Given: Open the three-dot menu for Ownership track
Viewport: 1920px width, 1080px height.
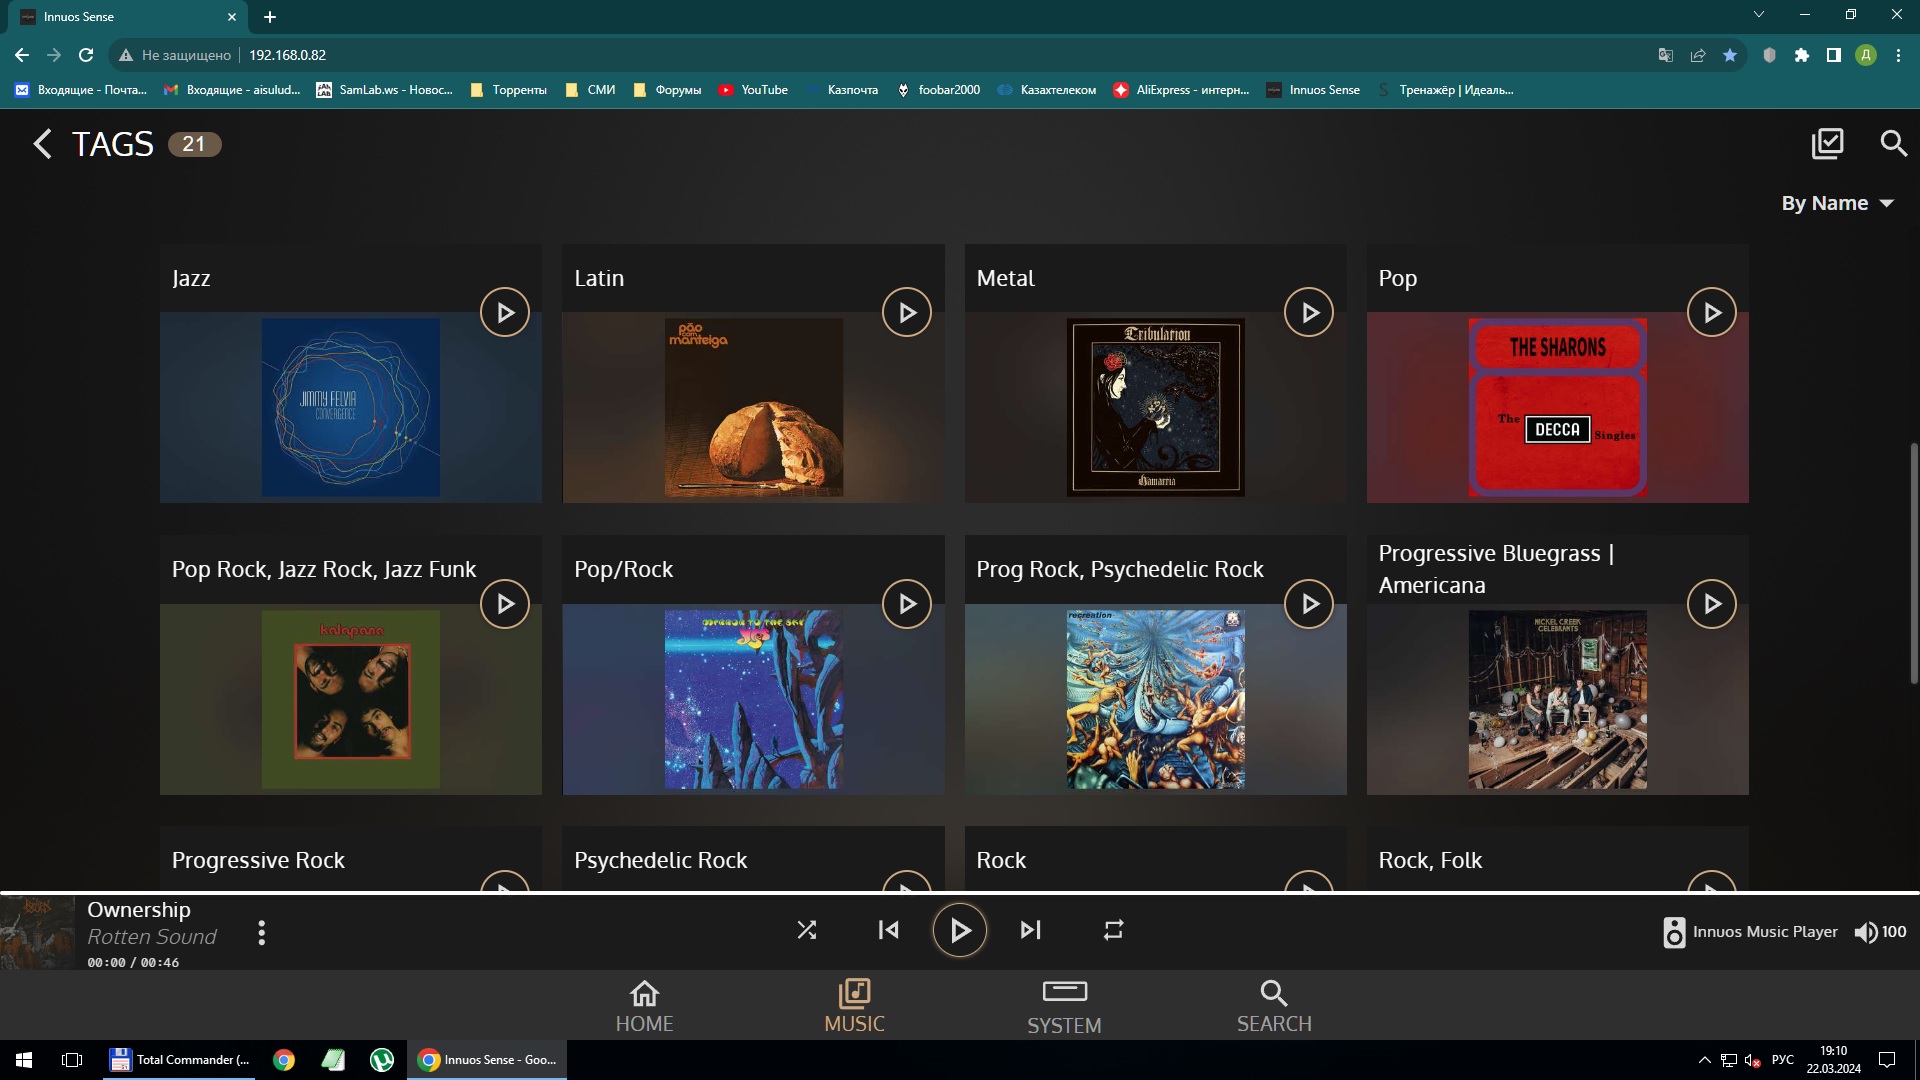Looking at the screenshot, I should pos(262,933).
